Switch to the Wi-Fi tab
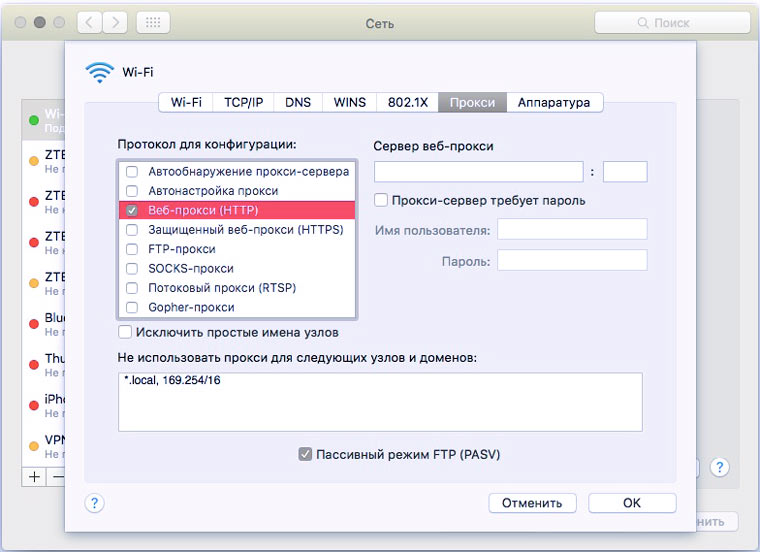 (x=186, y=102)
